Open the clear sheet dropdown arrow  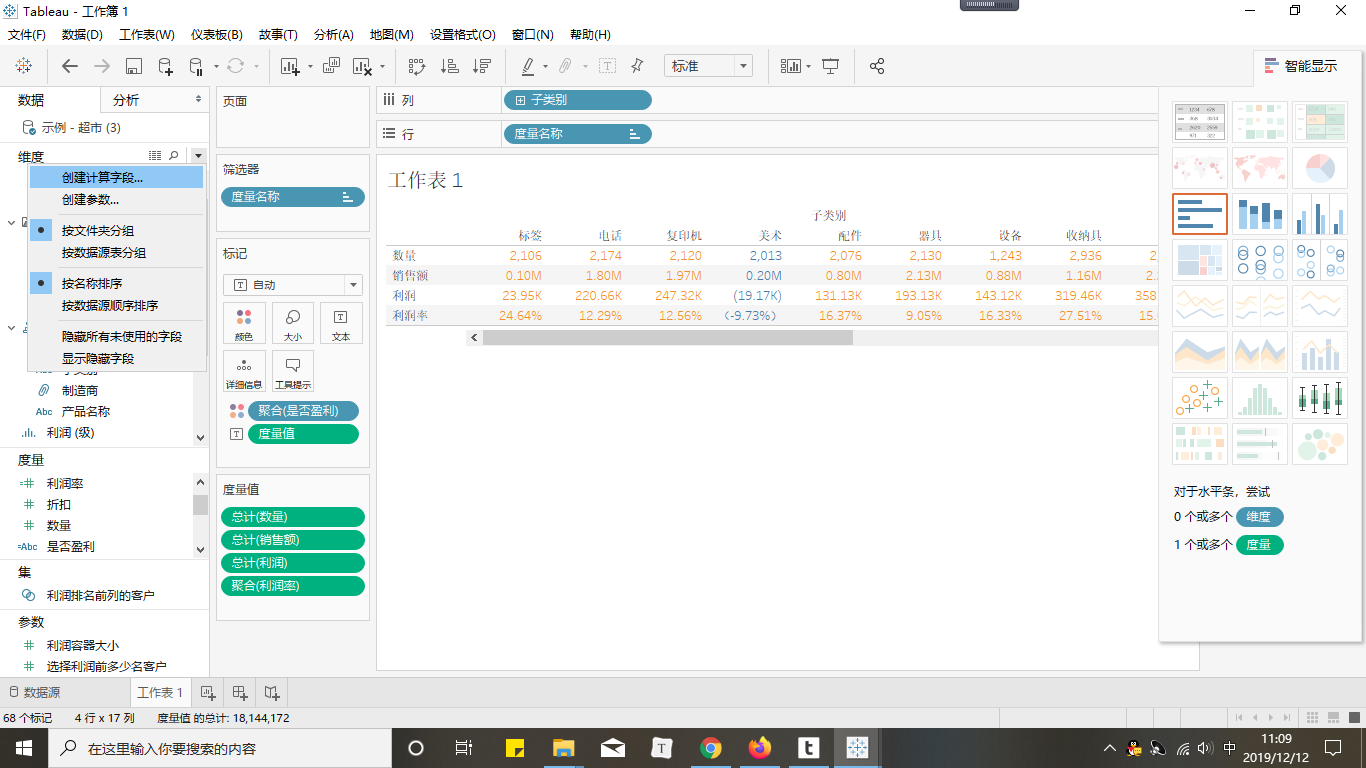click(x=383, y=67)
